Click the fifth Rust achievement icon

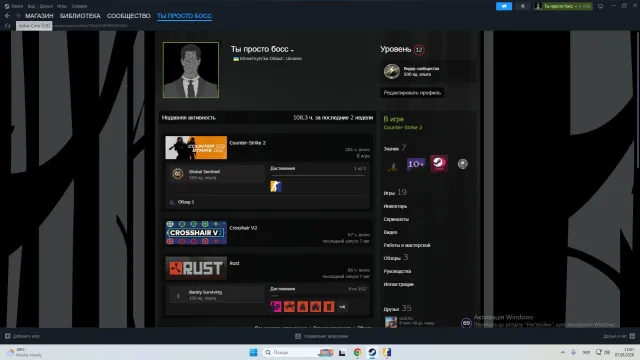click(329, 307)
